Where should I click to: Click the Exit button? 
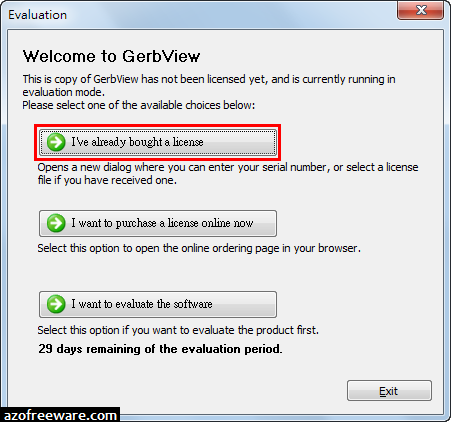pos(389,391)
